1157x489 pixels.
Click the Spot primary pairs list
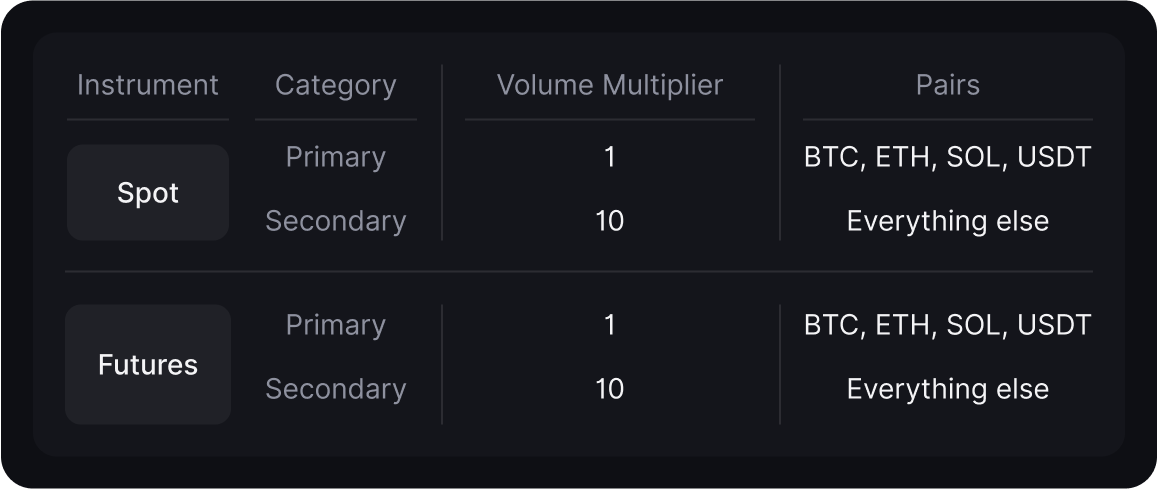pyautogui.click(x=947, y=157)
